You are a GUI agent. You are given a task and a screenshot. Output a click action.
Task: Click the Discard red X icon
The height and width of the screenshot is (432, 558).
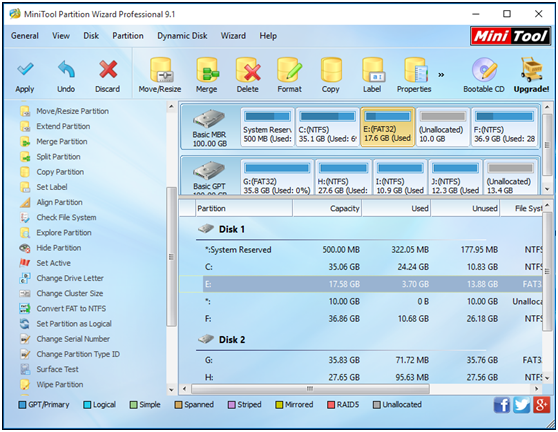tap(108, 69)
